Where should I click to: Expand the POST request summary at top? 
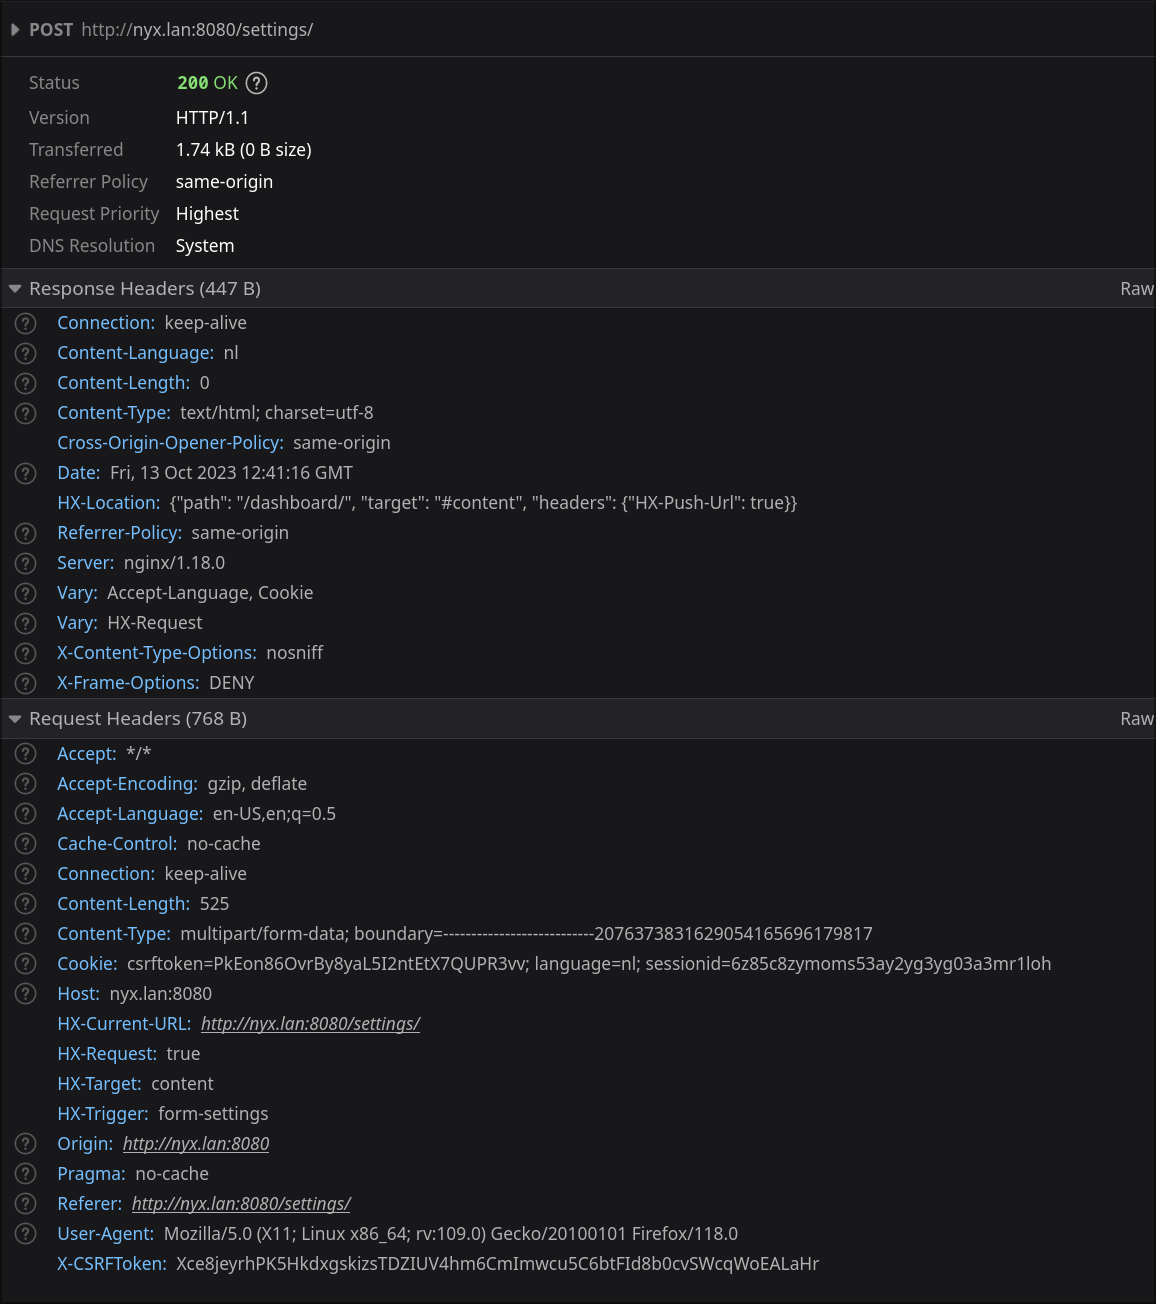pyautogui.click(x=15, y=30)
